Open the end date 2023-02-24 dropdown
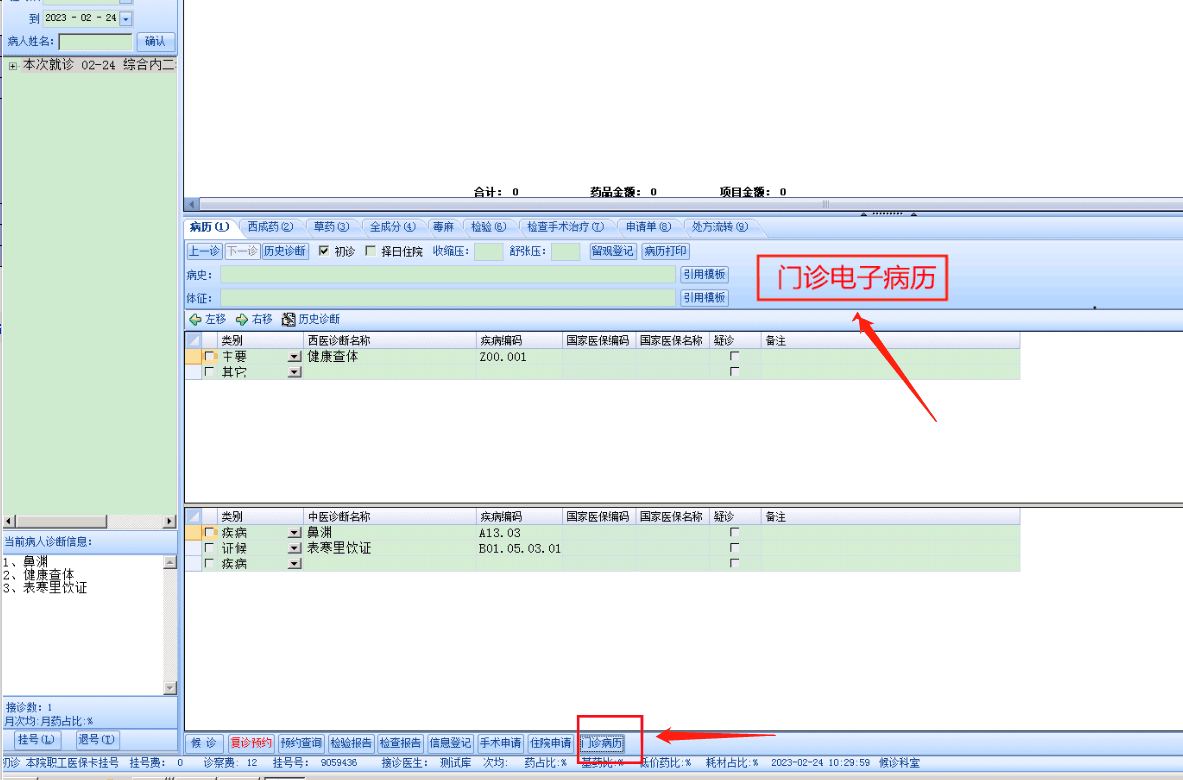Image resolution: width=1183 pixels, height=780 pixels. [x=126, y=18]
